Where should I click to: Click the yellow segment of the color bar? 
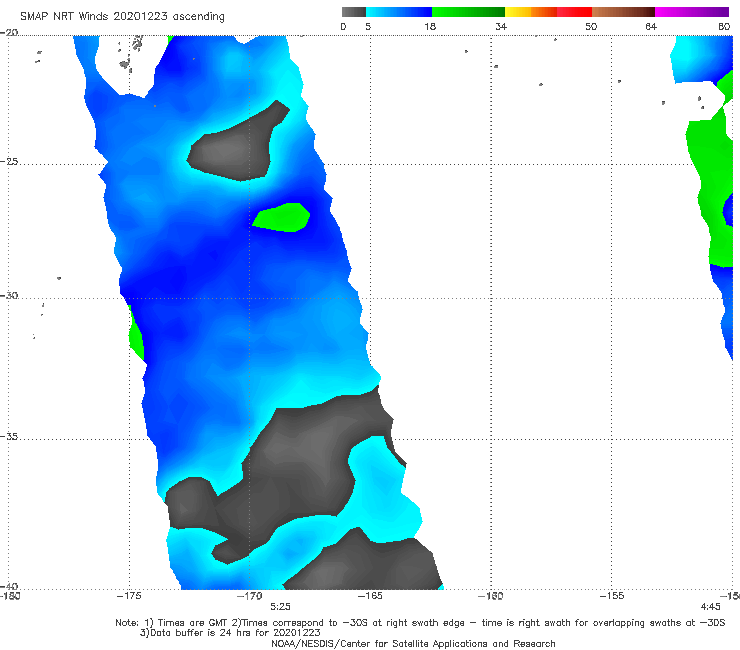(518, 12)
